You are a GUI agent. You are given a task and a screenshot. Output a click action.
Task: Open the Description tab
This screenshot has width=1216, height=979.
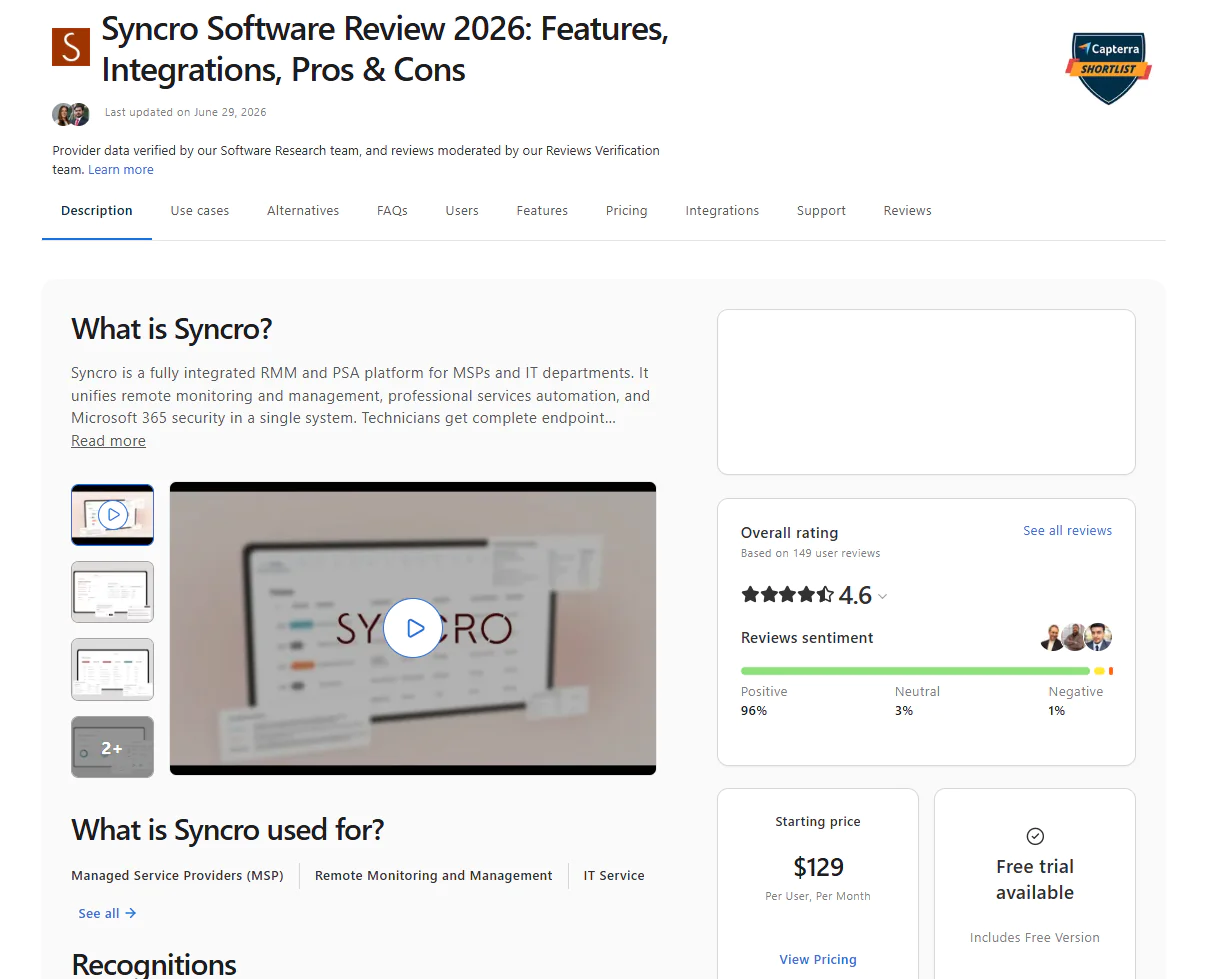point(97,211)
